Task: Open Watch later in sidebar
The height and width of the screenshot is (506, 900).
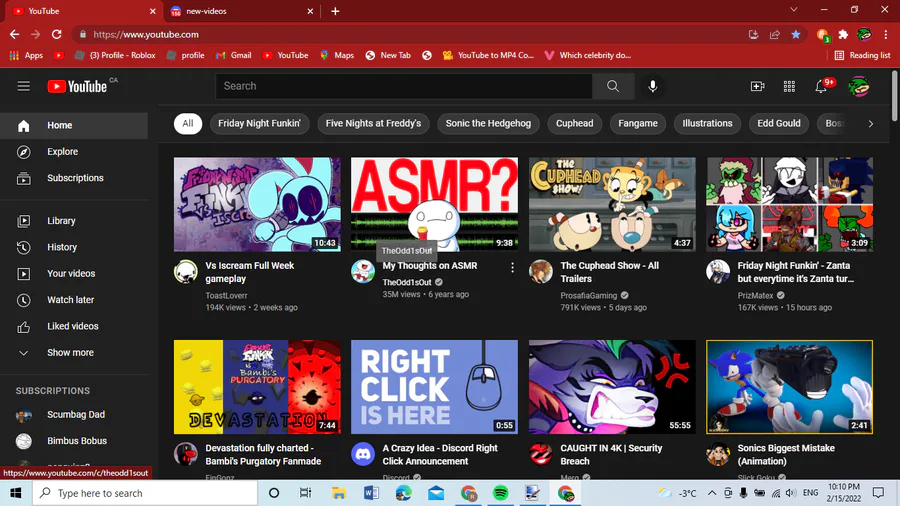Action: (74, 300)
